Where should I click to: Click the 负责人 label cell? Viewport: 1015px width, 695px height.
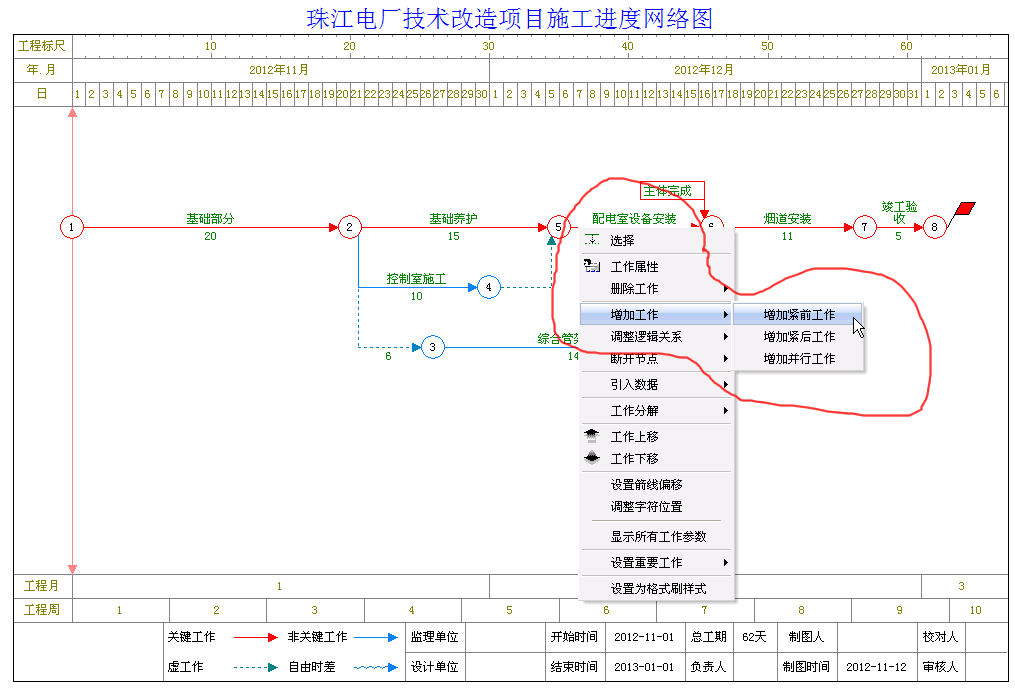[708, 667]
